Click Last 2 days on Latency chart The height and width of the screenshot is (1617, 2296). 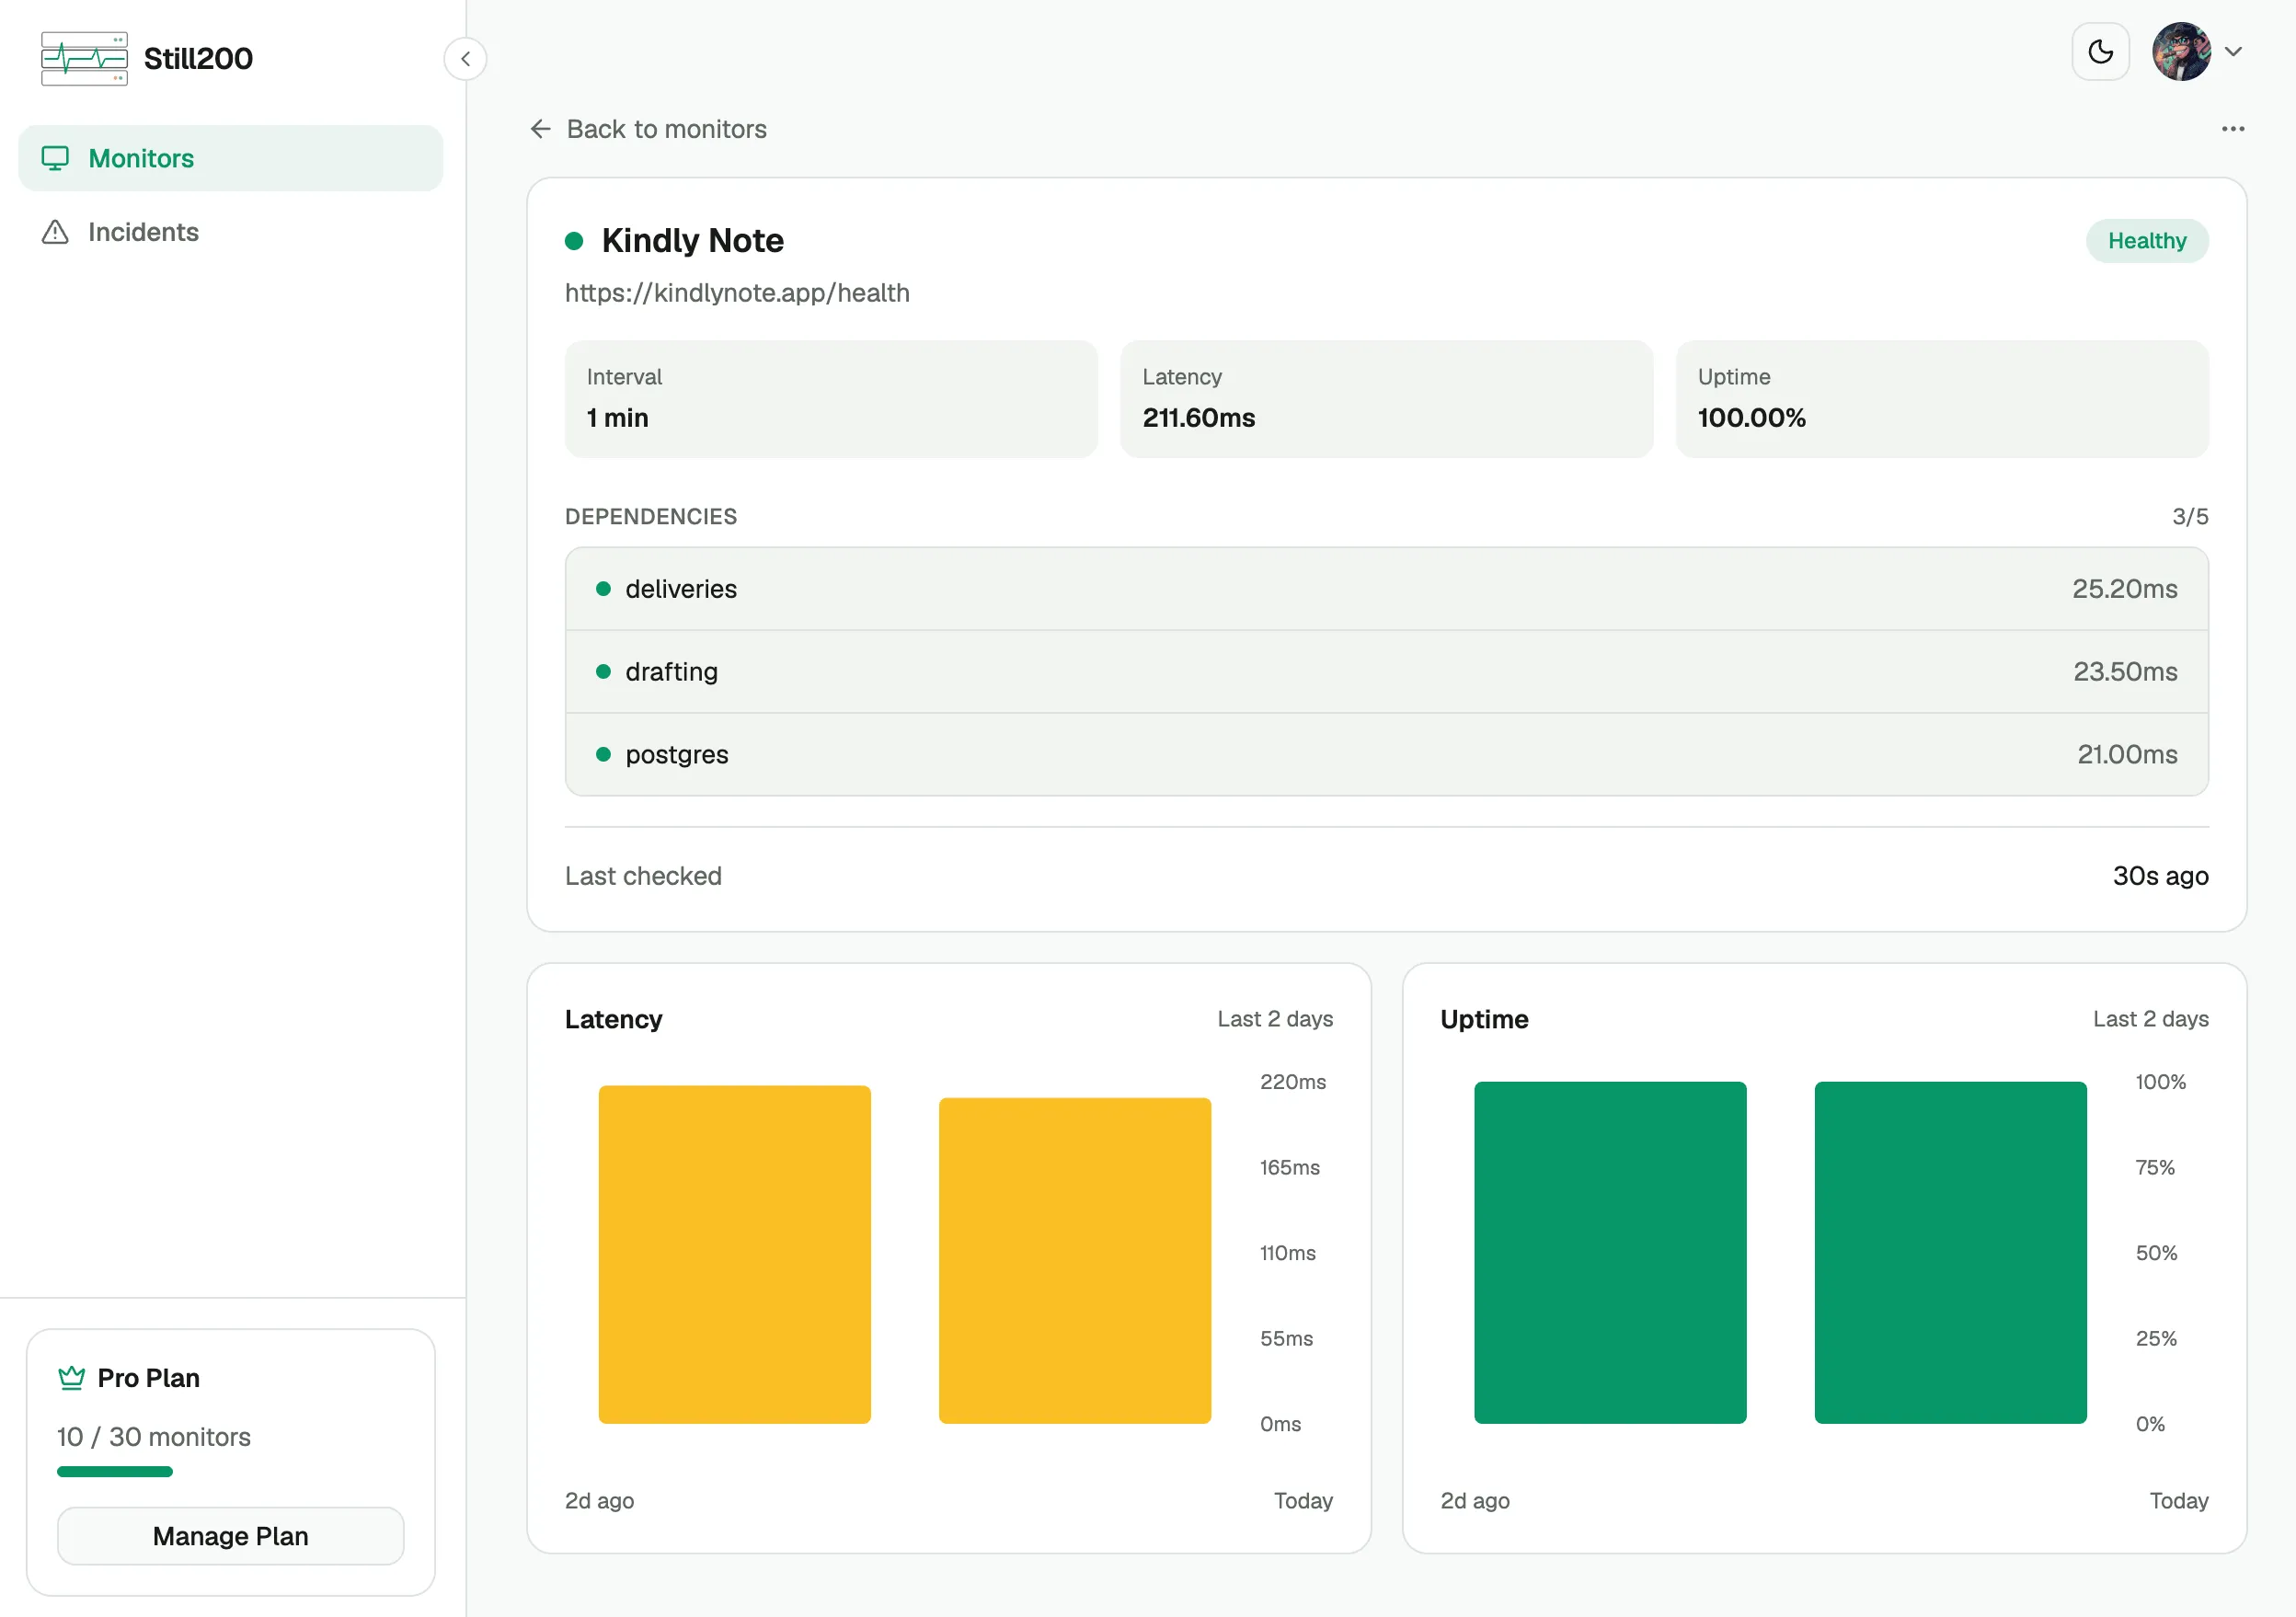click(1275, 1019)
